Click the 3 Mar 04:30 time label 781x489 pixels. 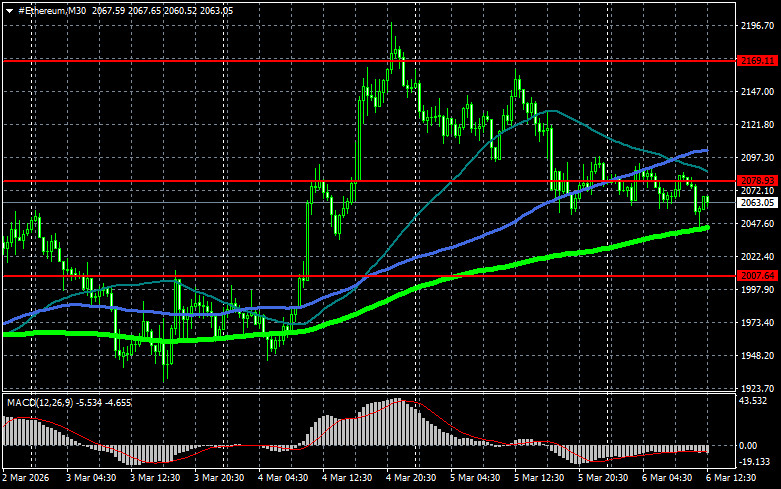point(91,478)
